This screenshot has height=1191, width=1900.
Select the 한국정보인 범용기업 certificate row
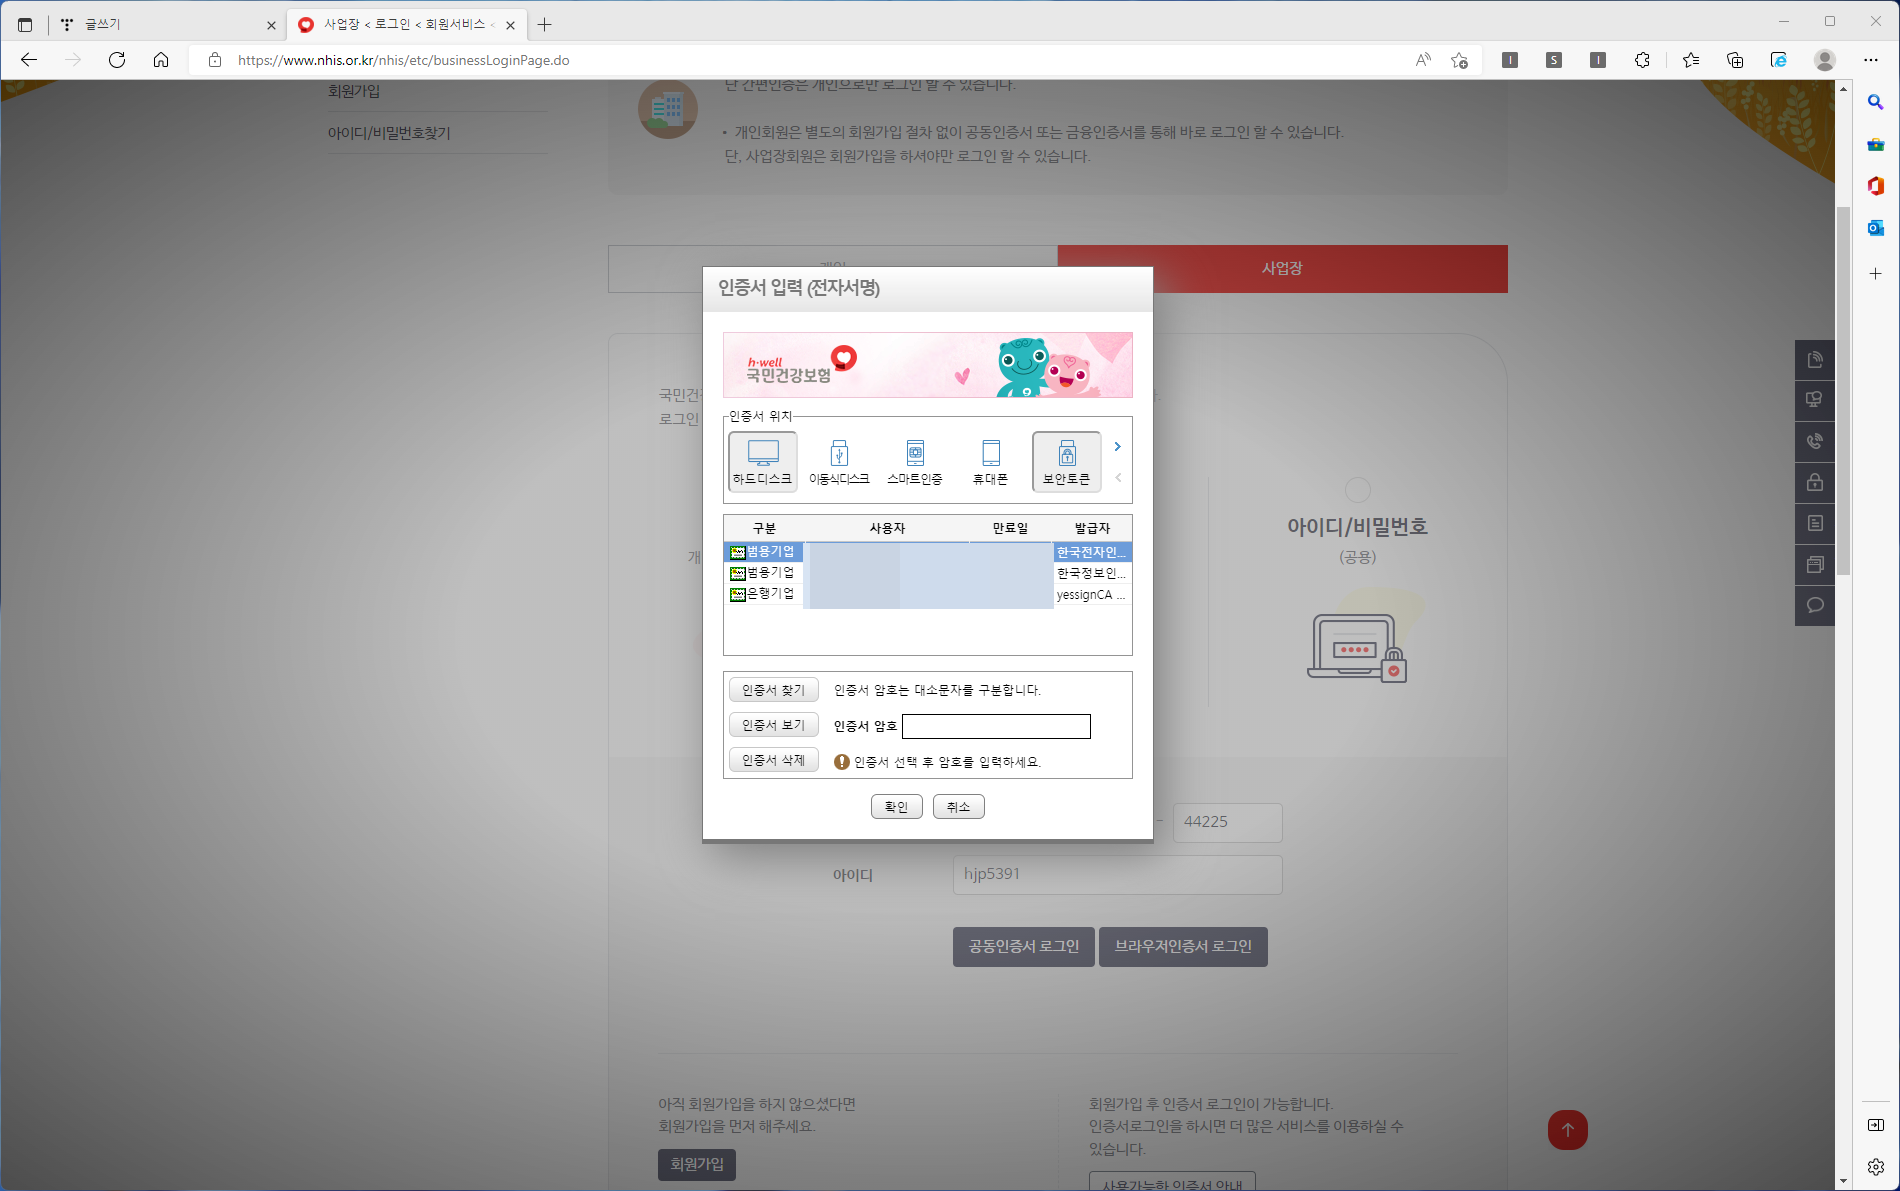(928, 573)
